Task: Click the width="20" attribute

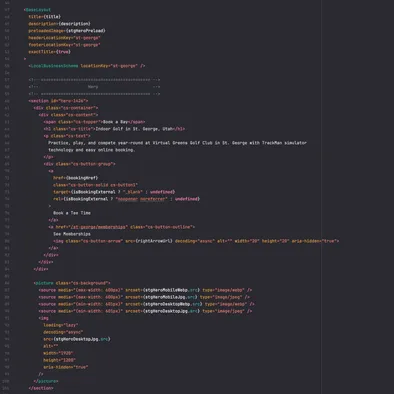Action: (x=247, y=241)
